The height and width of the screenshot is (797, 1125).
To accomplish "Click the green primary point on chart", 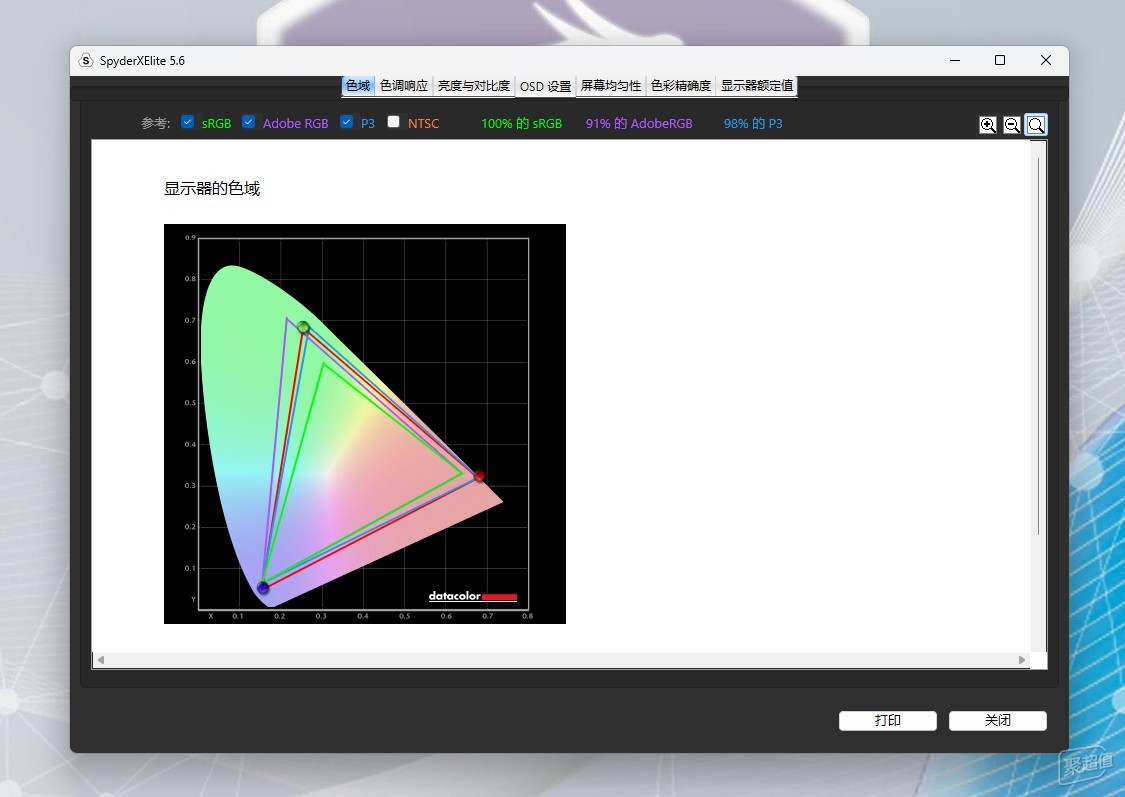I will click(x=303, y=327).
